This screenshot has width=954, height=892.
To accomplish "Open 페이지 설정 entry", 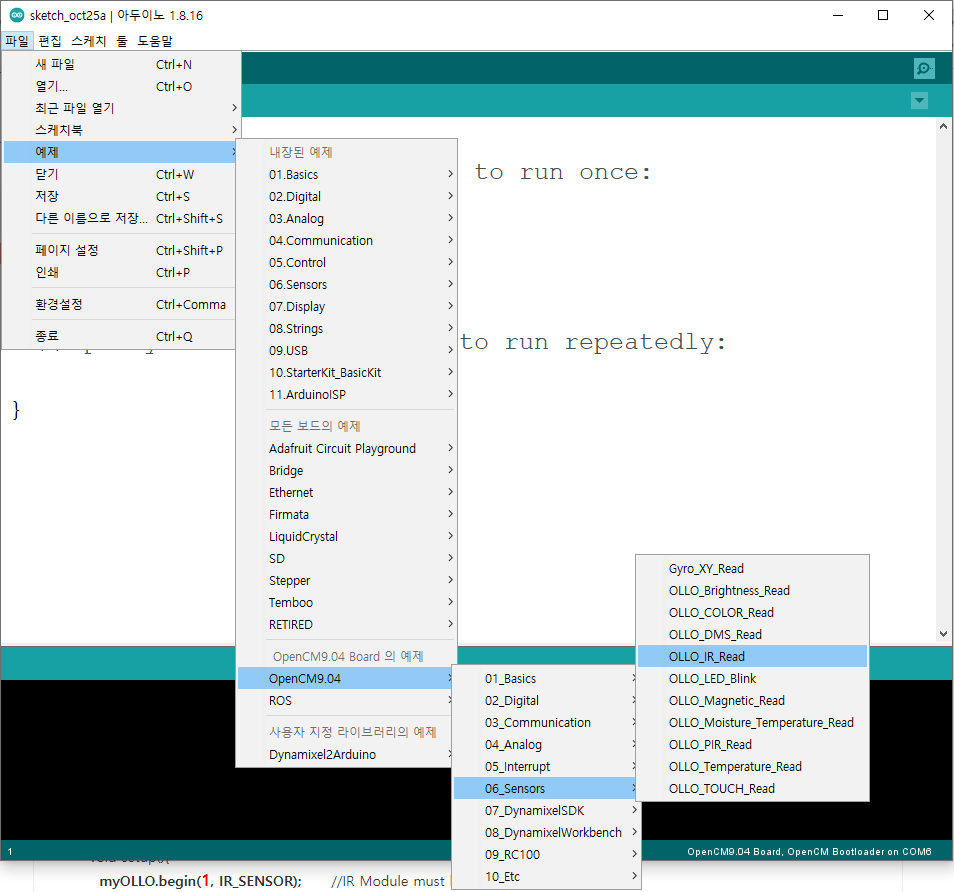I will coord(119,250).
